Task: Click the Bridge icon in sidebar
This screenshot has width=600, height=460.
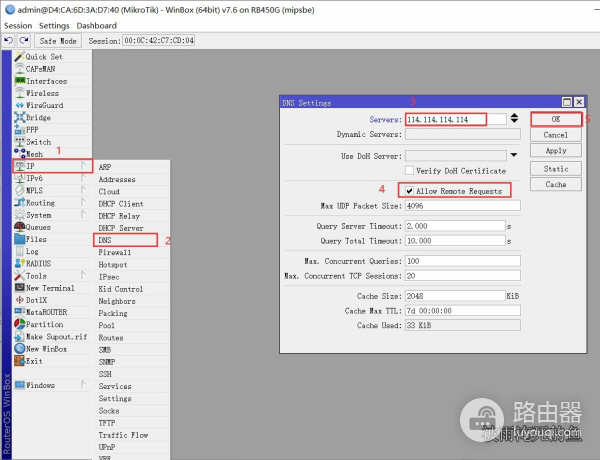Action: click(x=20, y=117)
